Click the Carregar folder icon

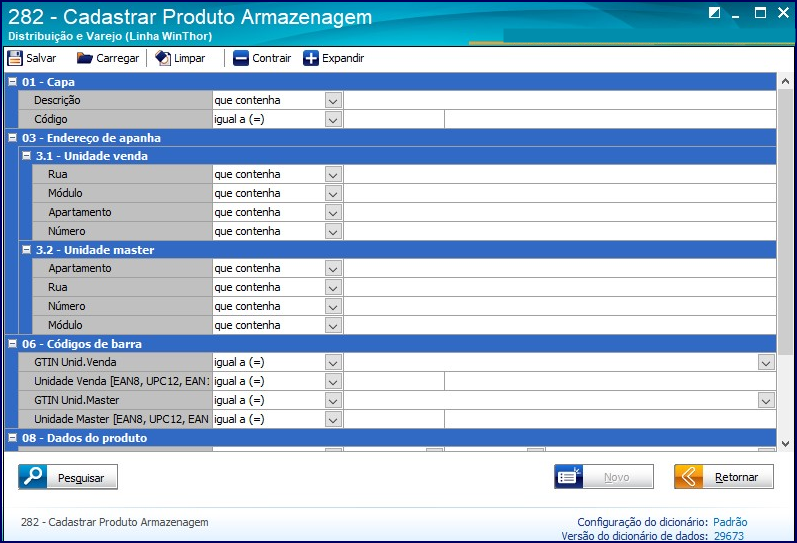click(x=84, y=58)
